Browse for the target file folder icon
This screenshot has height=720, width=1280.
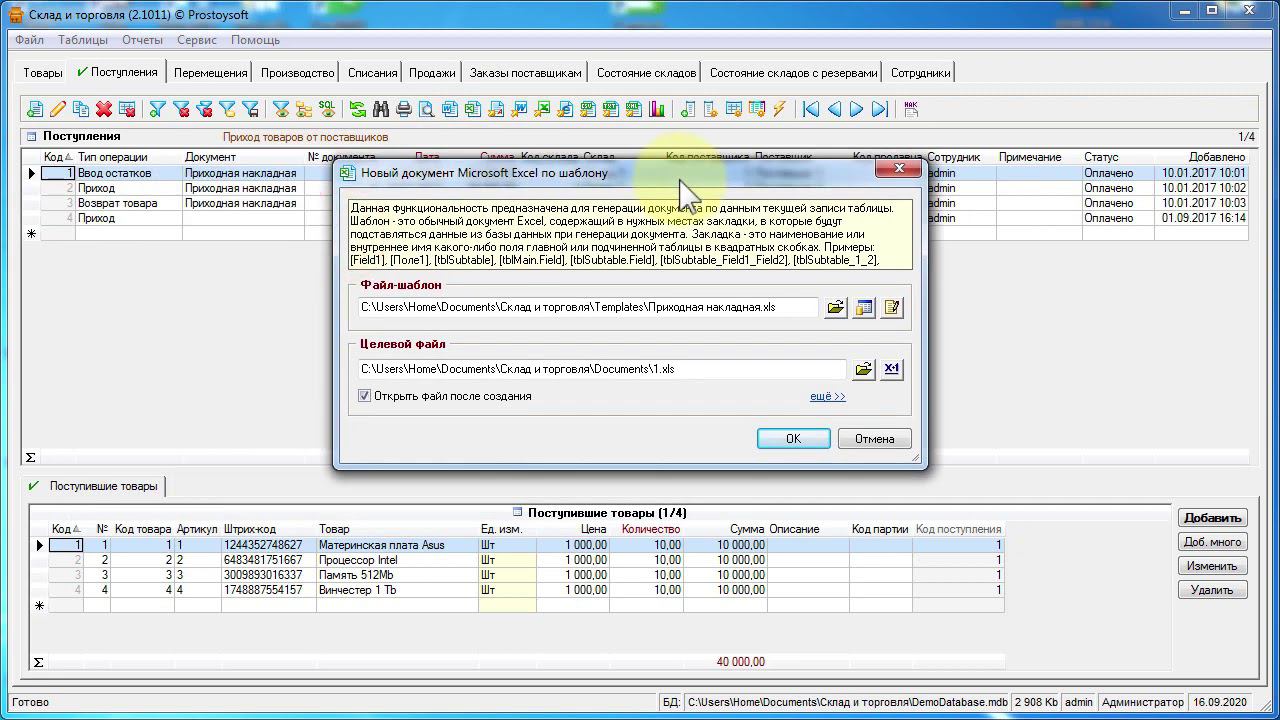864,369
